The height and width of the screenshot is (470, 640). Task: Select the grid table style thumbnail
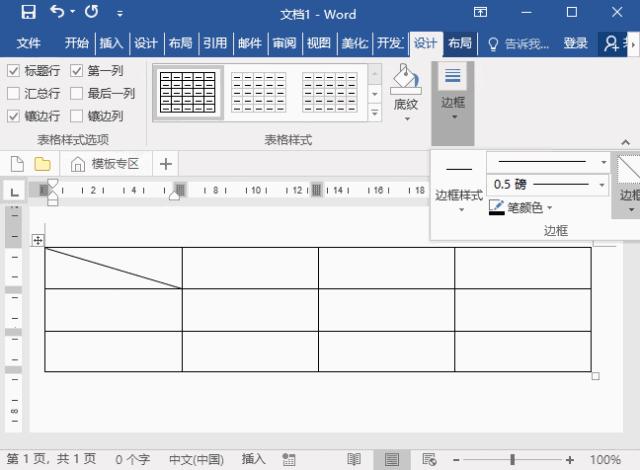click(x=188, y=92)
